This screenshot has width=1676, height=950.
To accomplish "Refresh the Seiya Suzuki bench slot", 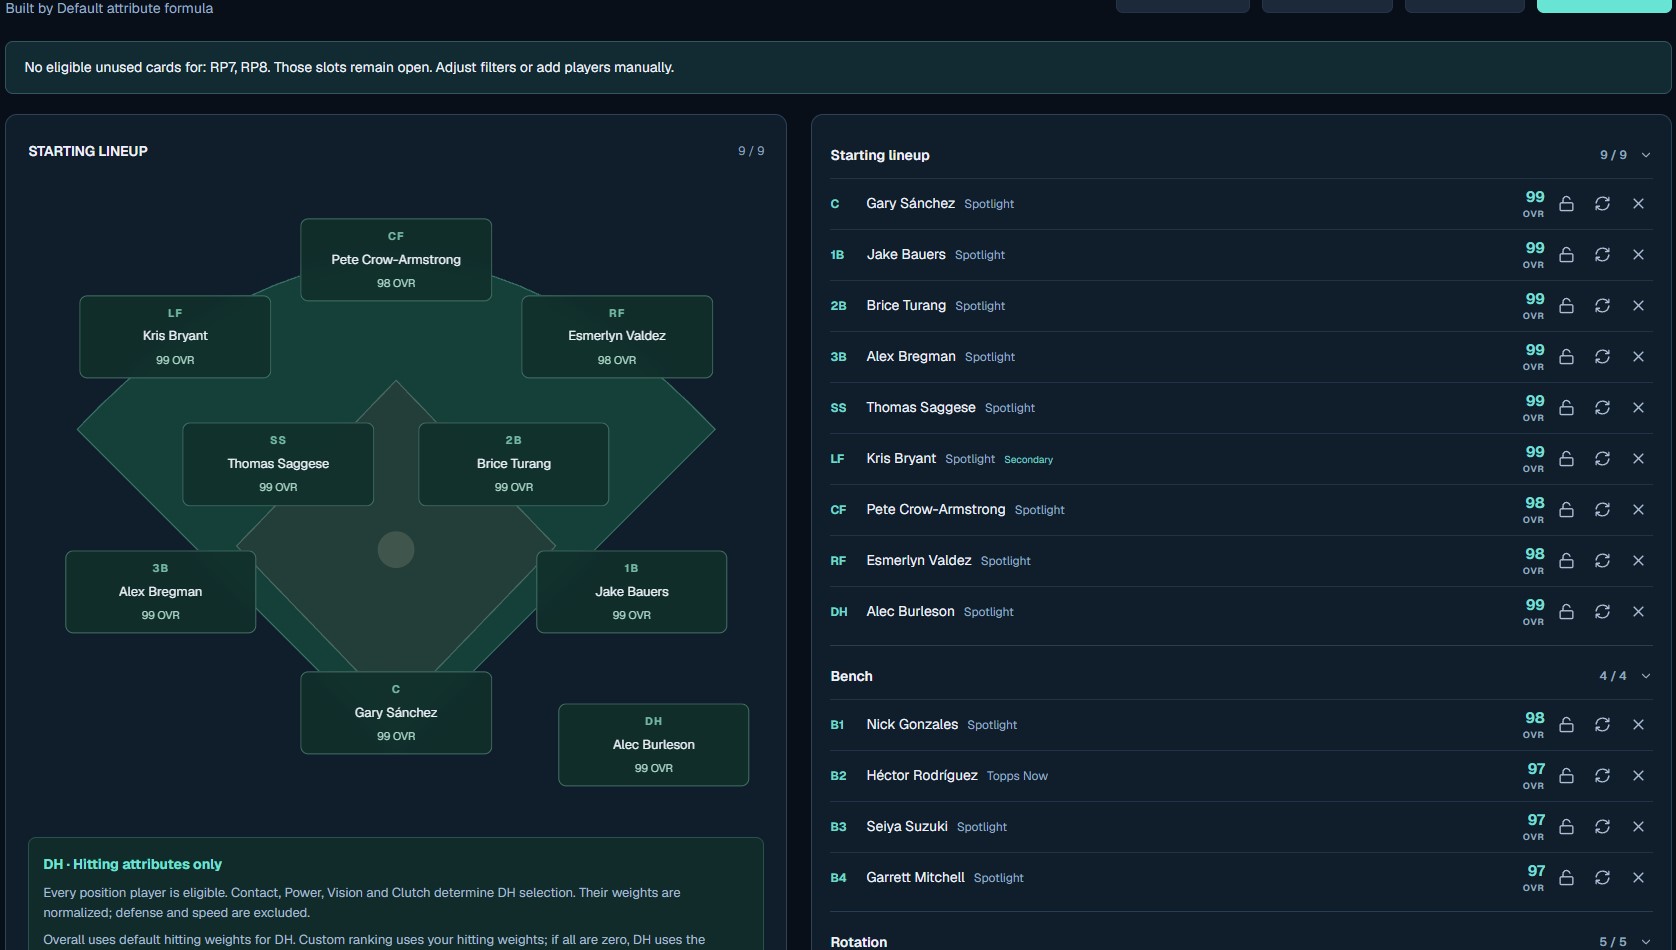I will coord(1602,827).
